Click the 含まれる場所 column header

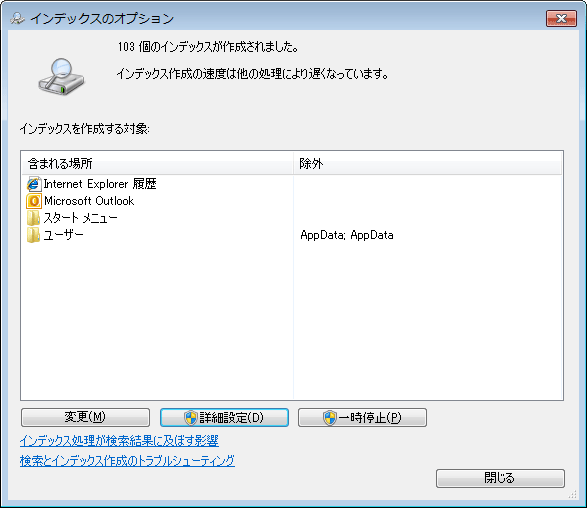[157, 164]
